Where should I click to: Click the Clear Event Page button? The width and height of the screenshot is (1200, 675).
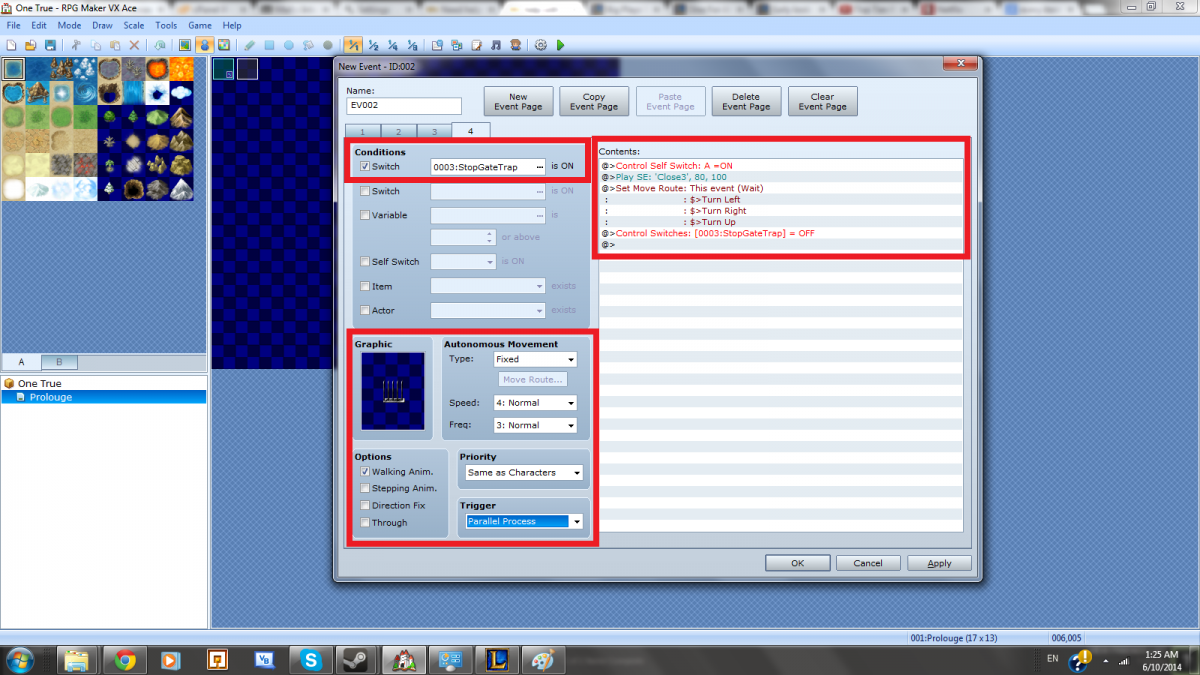tap(822, 102)
